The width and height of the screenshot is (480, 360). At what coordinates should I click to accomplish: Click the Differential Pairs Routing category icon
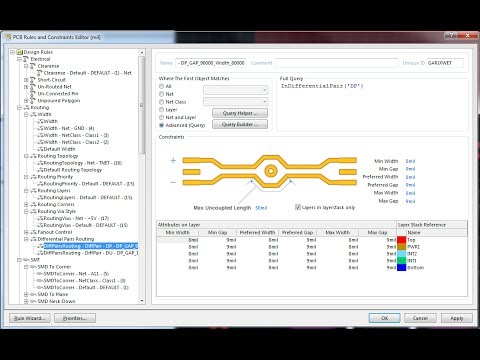[x=33, y=239]
